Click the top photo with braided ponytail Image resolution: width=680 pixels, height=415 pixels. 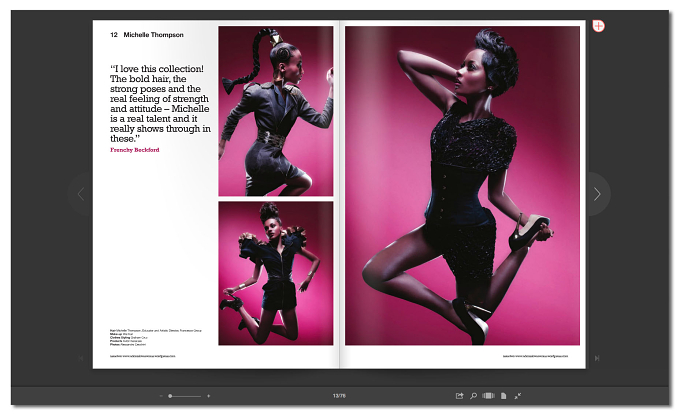click(276, 111)
